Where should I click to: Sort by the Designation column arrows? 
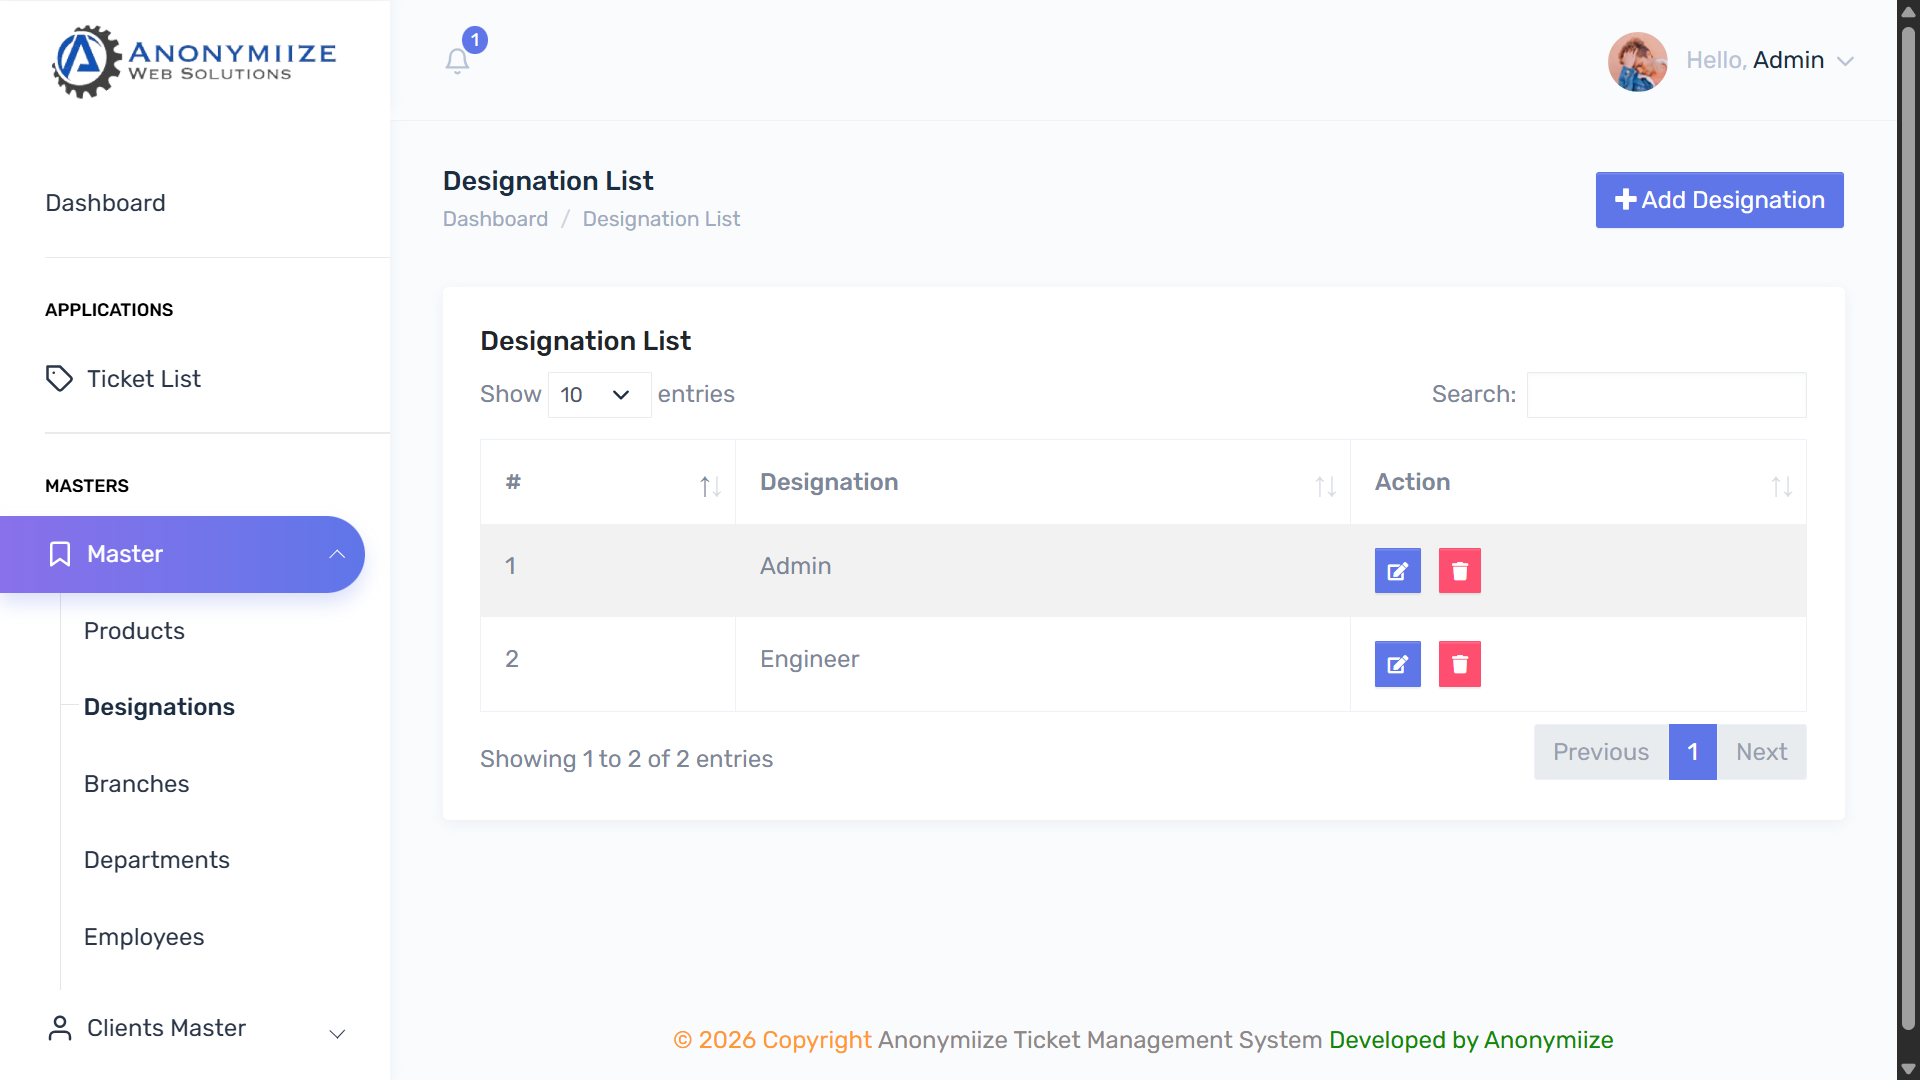(x=1325, y=486)
